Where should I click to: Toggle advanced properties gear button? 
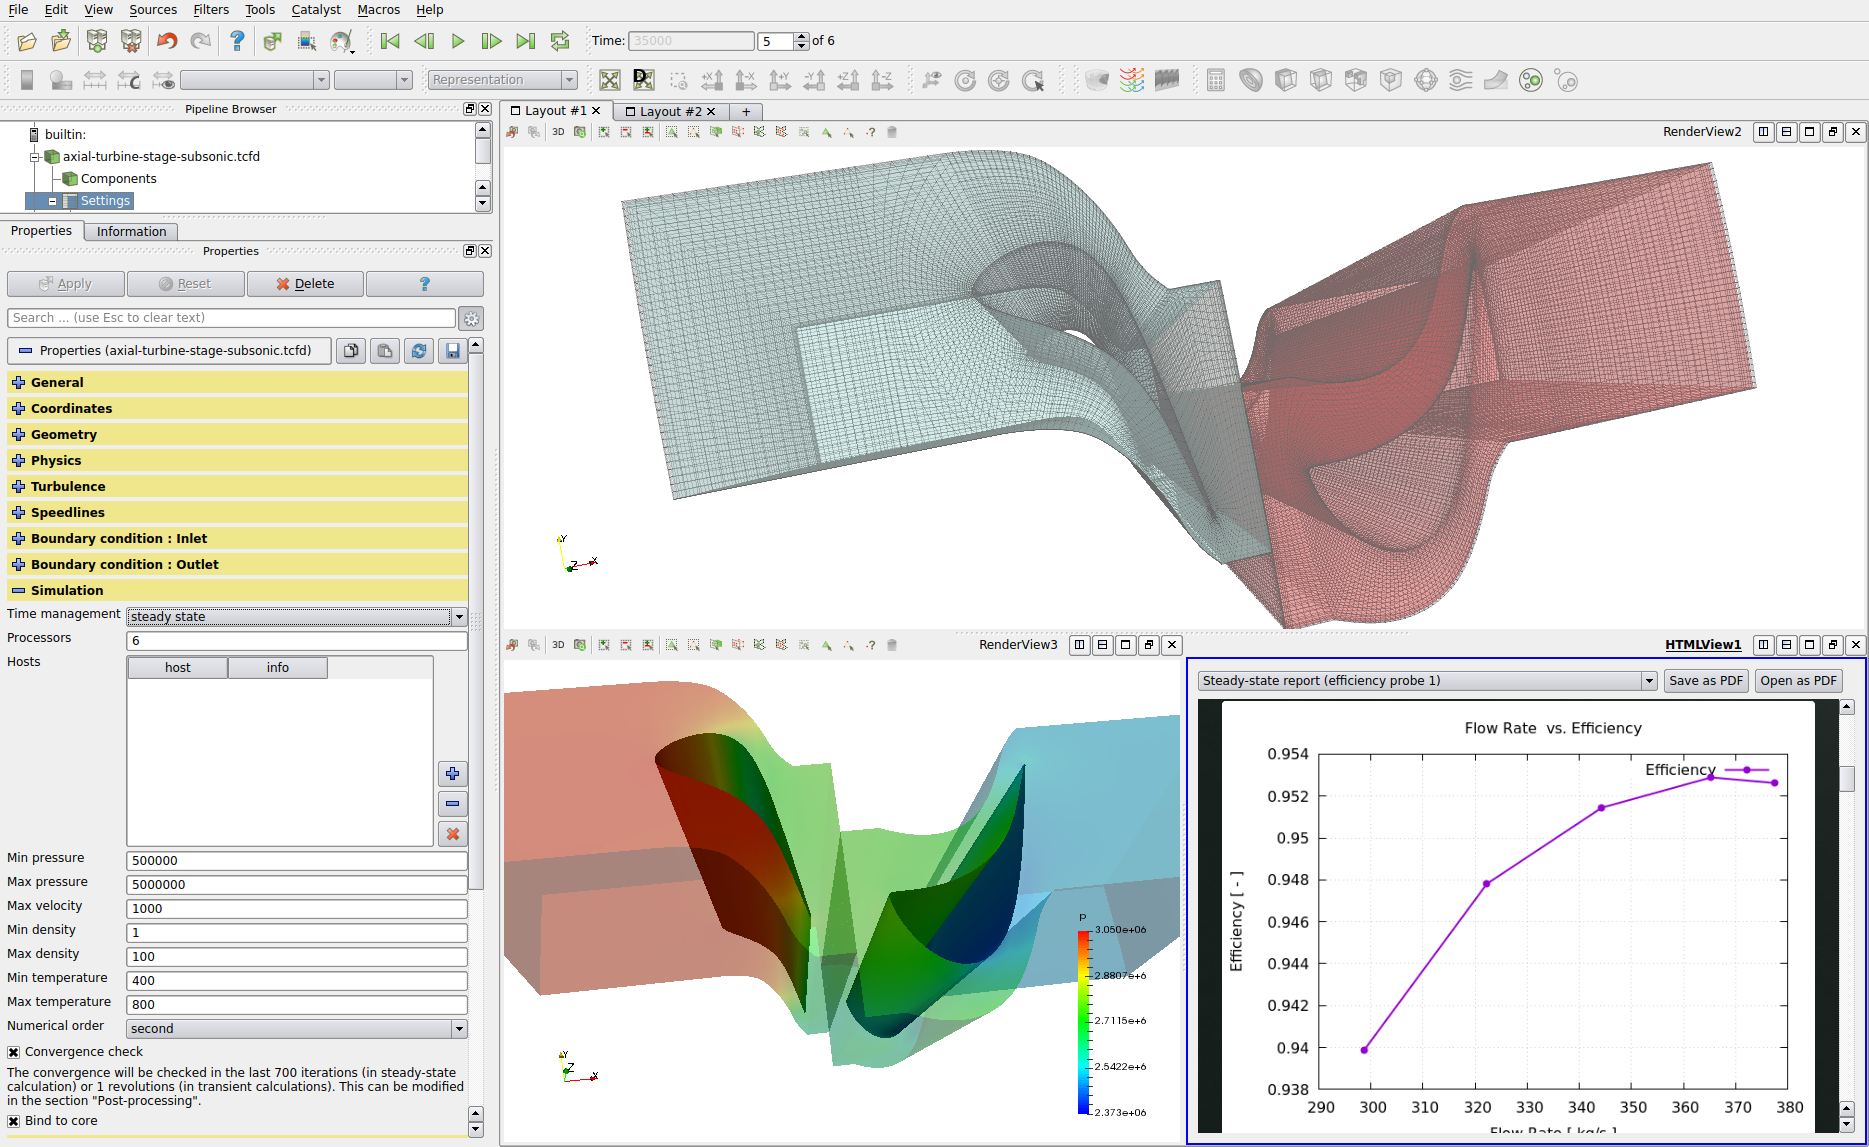(x=471, y=319)
